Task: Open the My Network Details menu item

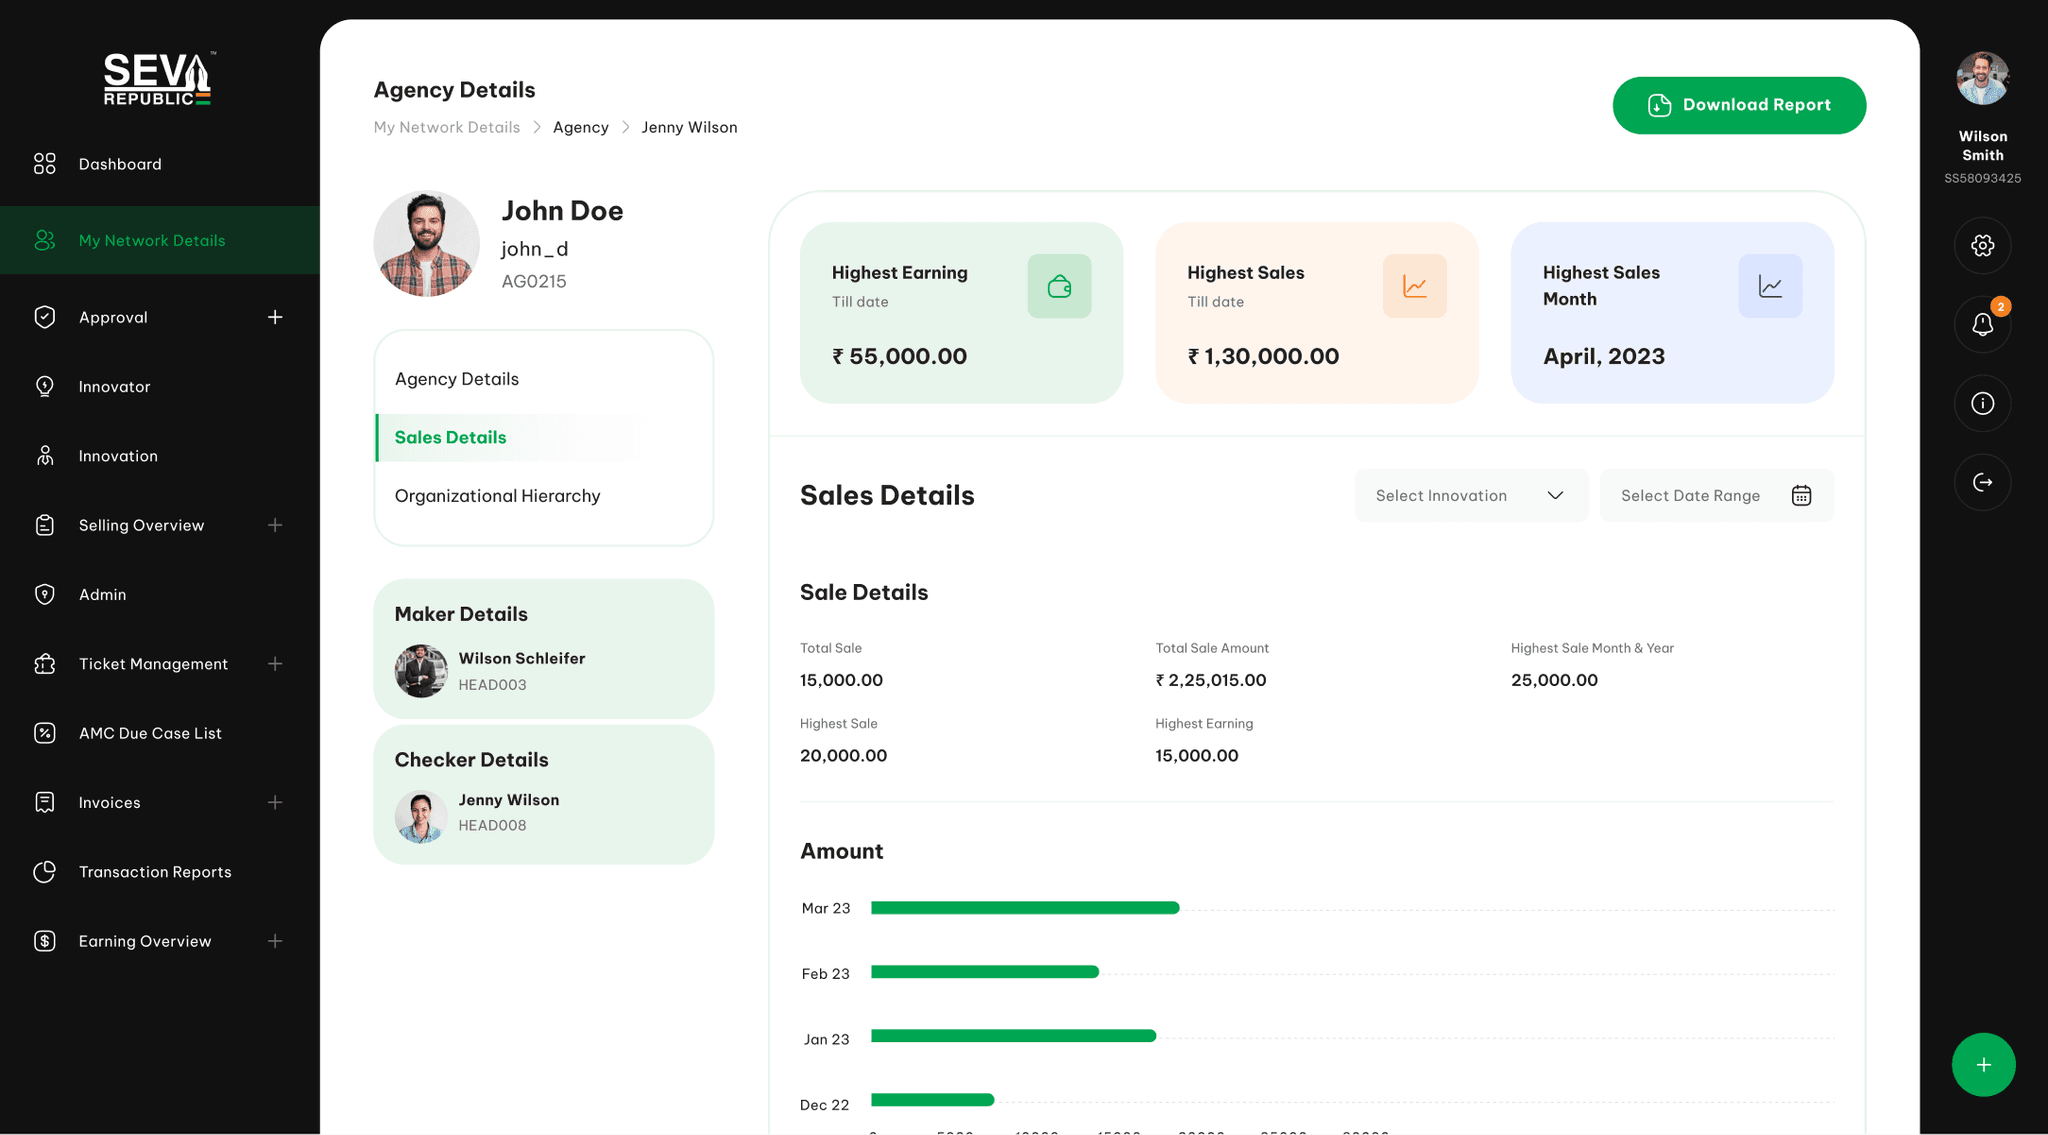Action: 160,240
